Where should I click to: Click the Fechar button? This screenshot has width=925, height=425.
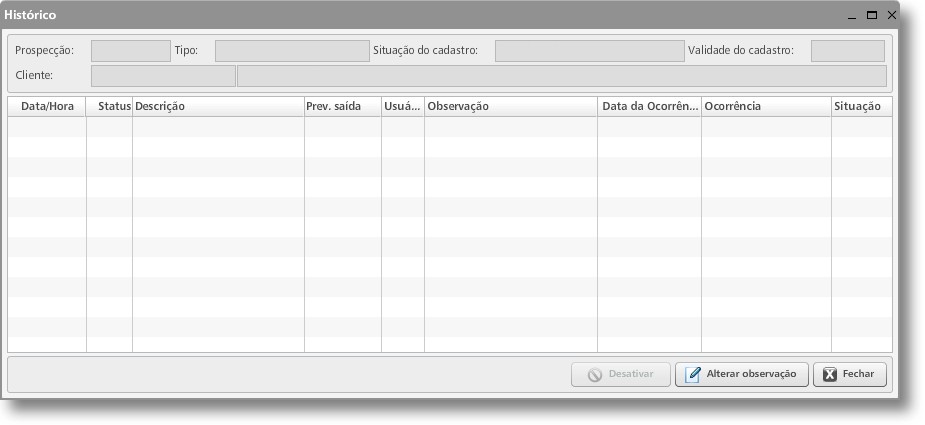coord(849,374)
